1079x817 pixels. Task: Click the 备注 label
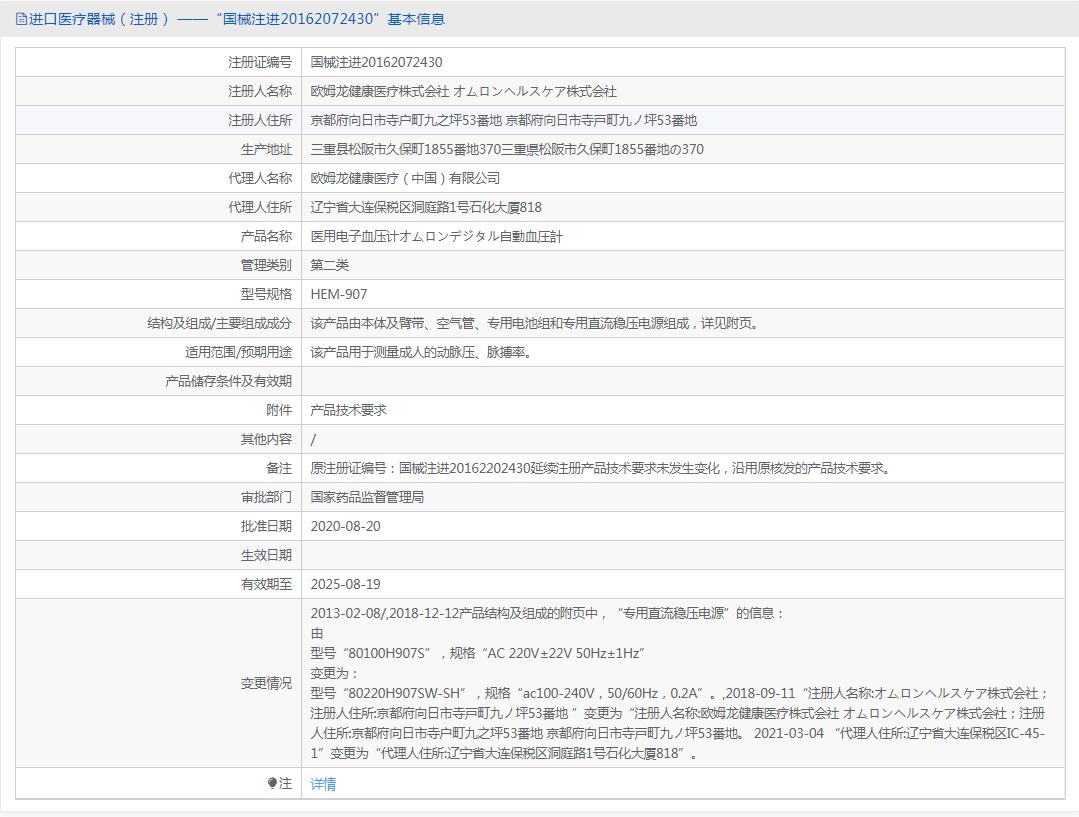pos(279,468)
